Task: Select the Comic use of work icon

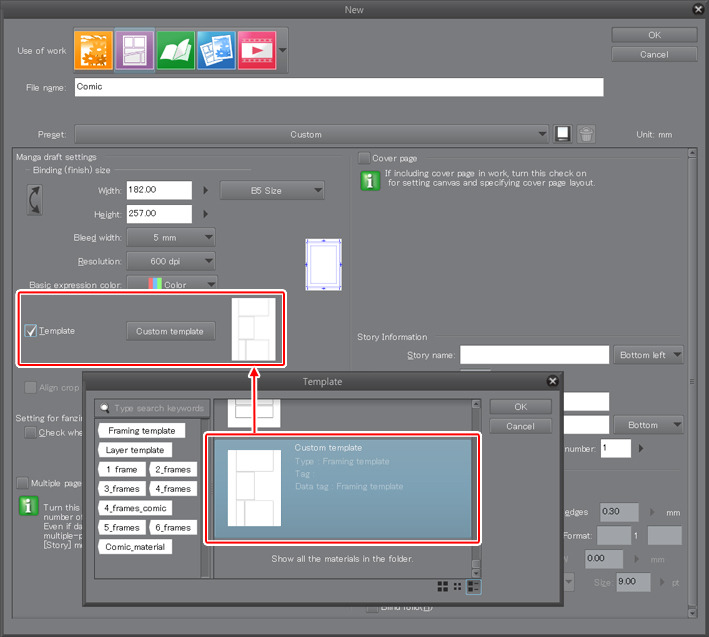Action: (x=134, y=51)
